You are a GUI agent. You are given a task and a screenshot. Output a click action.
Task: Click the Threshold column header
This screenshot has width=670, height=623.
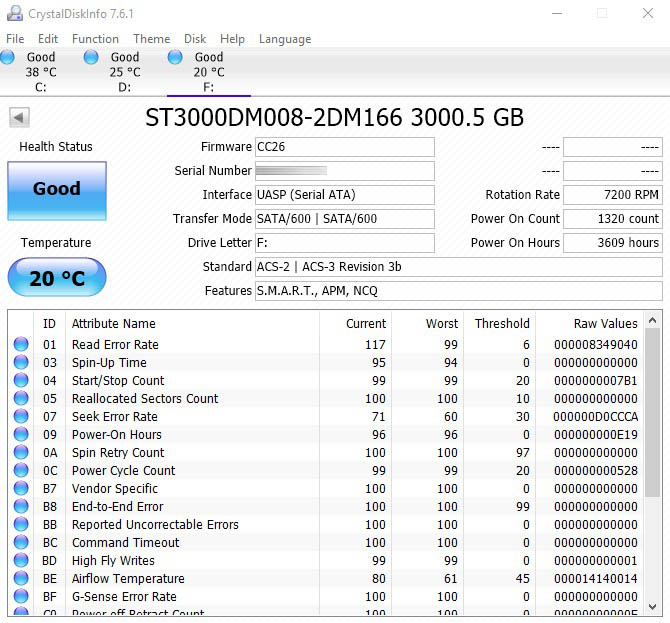(502, 323)
